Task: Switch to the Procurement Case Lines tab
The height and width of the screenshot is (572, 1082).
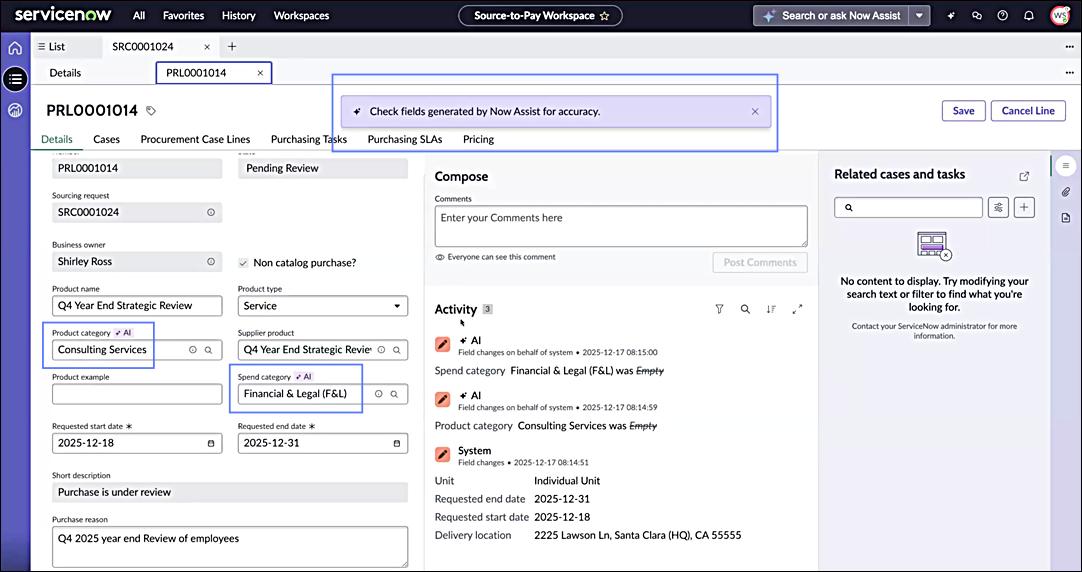Action: tap(195, 139)
